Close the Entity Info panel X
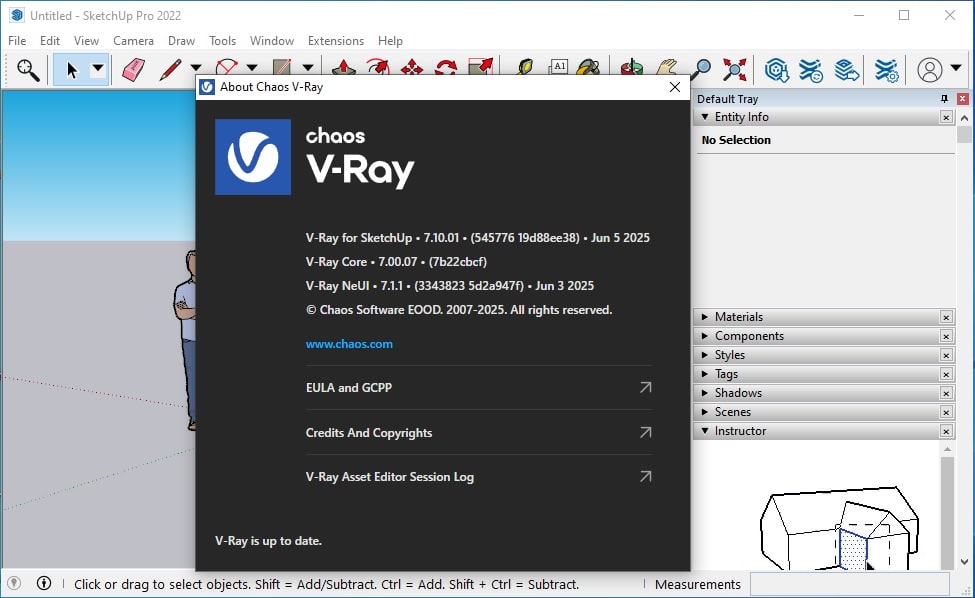Screen dimensions: 975x598 (x=946, y=117)
